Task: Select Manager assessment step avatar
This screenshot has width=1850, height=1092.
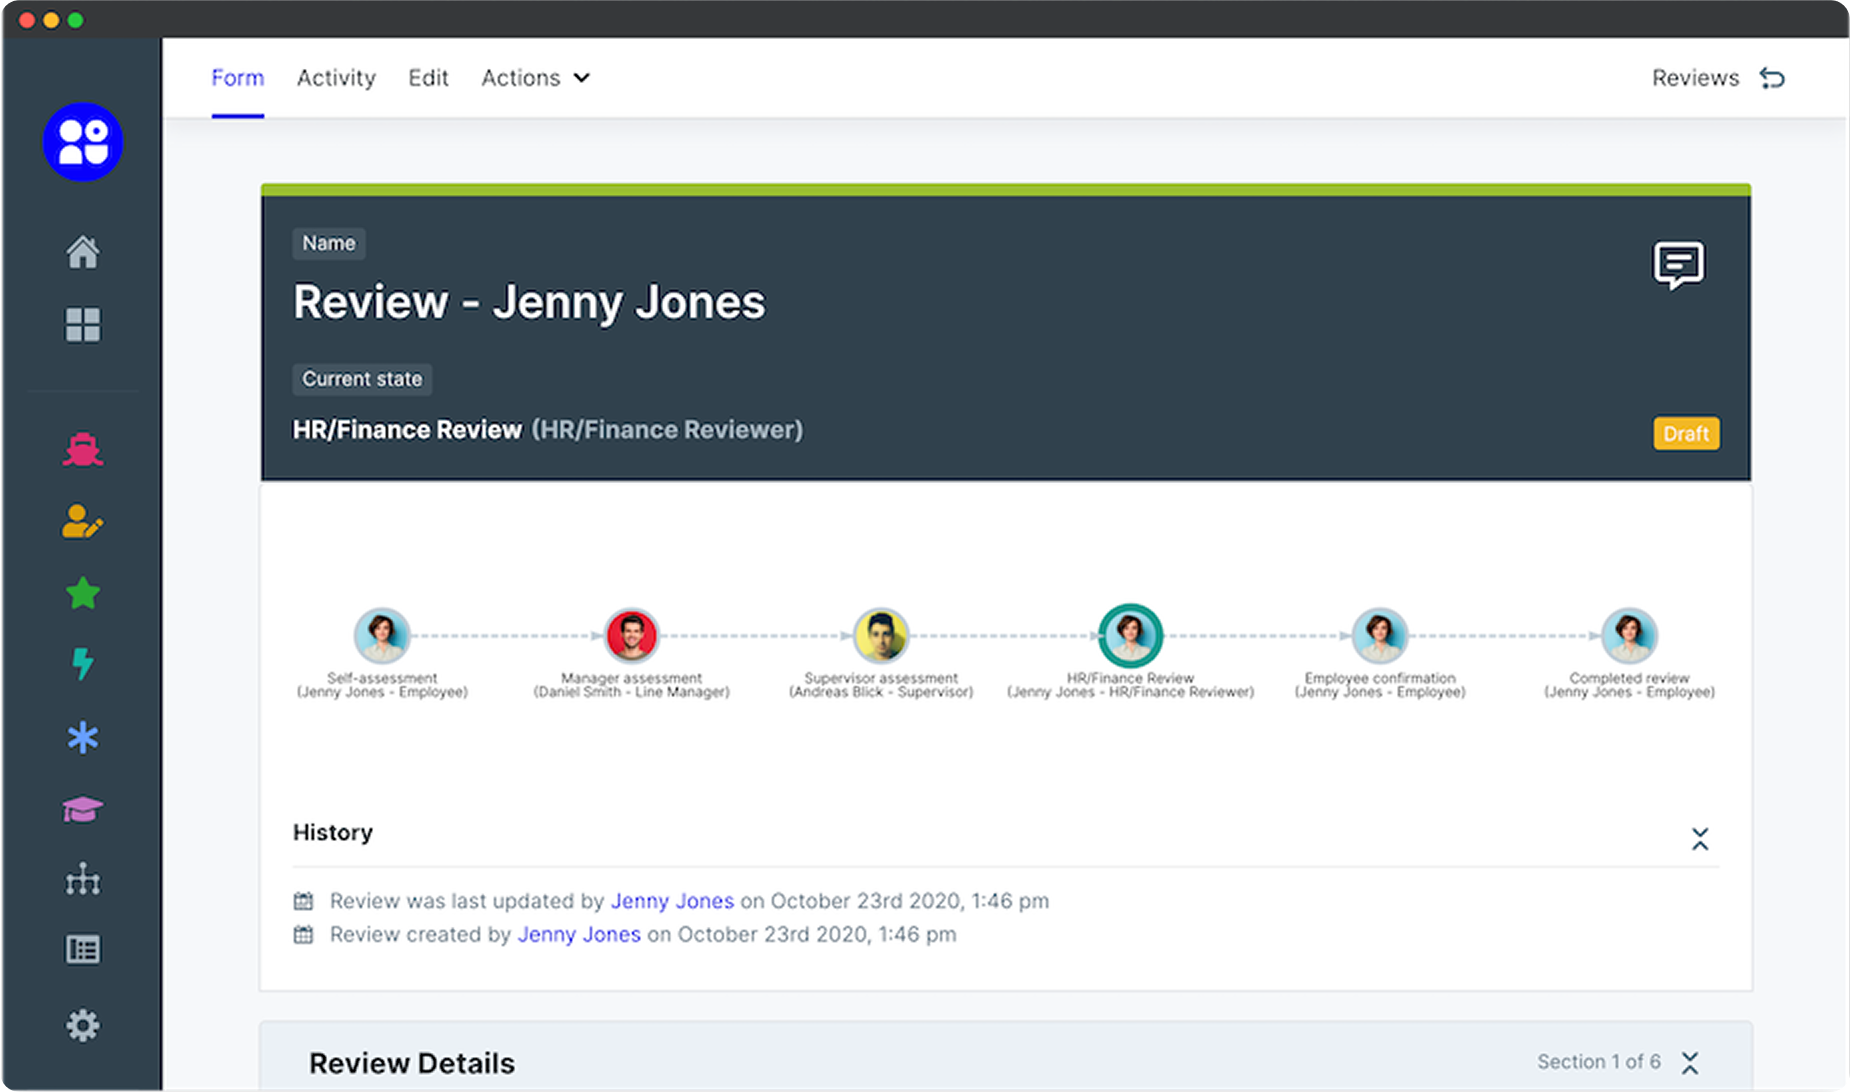Action: (x=631, y=635)
